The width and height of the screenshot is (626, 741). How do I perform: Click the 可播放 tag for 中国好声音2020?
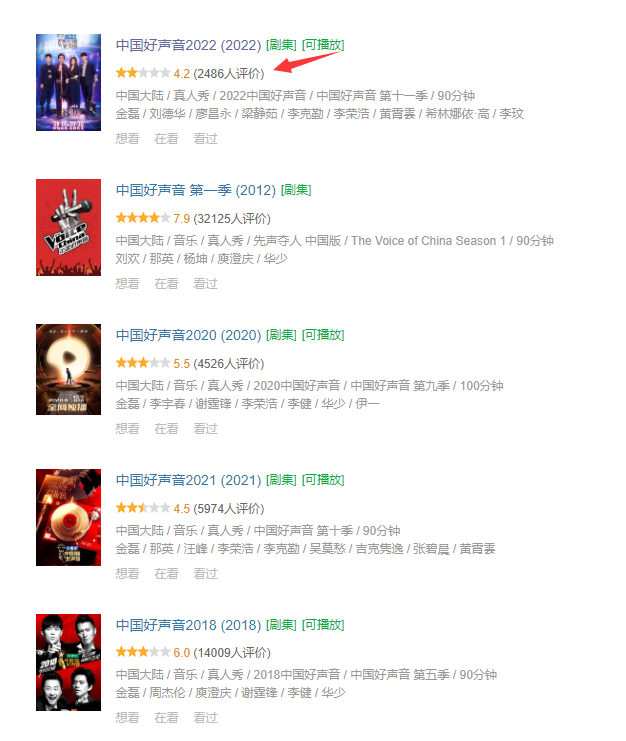(323, 335)
